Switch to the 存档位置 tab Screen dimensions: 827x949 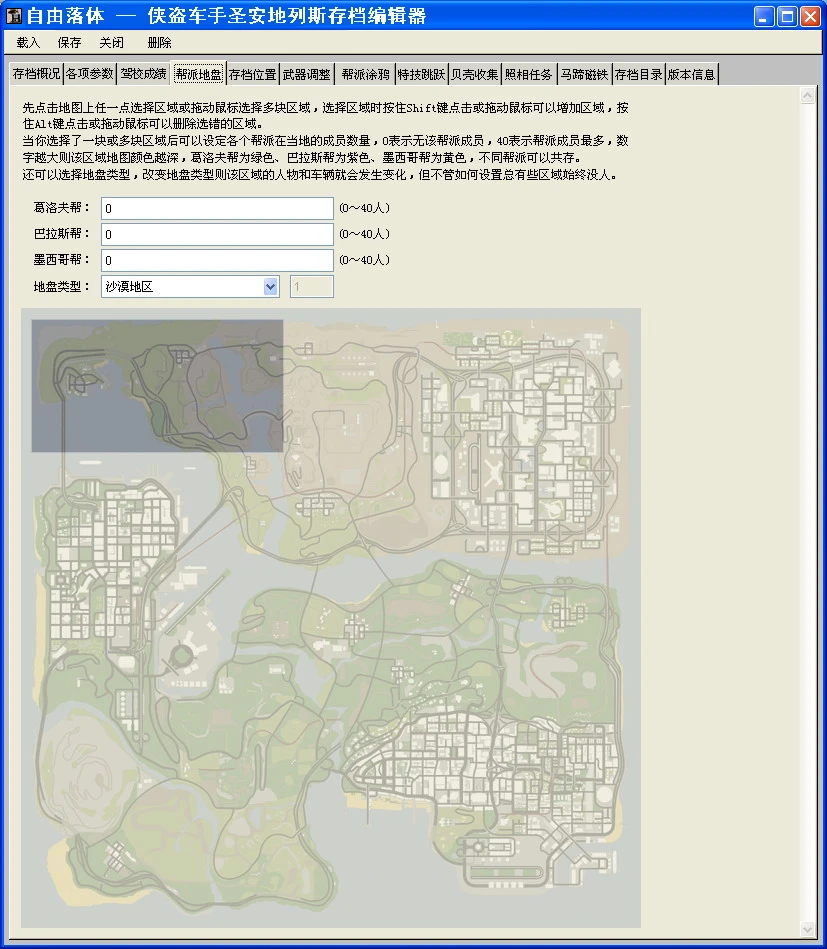[x=252, y=74]
